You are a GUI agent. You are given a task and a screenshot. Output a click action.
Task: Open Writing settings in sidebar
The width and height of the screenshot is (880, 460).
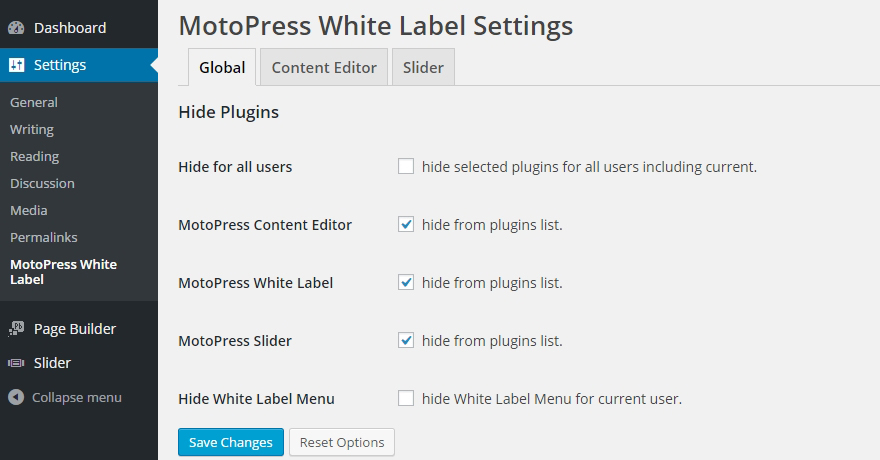point(32,129)
